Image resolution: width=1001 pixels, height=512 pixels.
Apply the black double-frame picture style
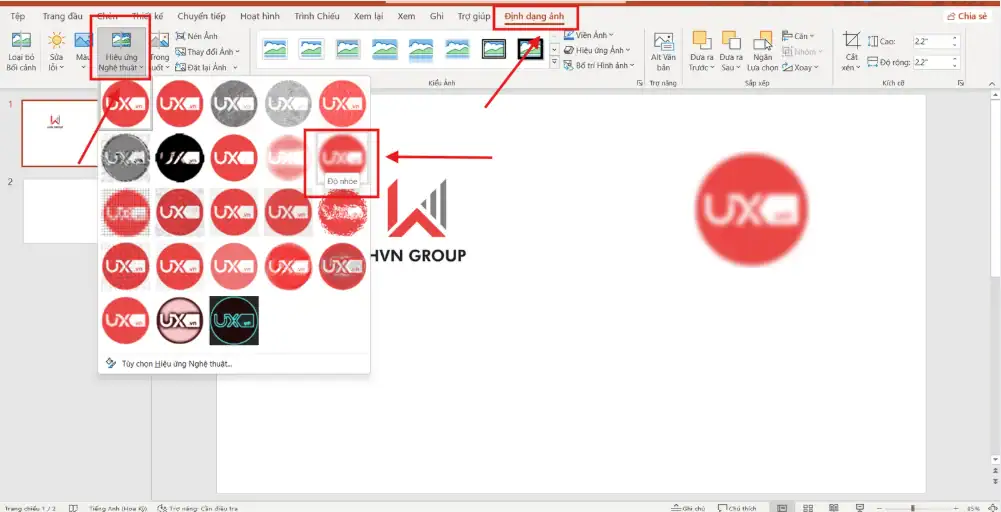[493, 49]
